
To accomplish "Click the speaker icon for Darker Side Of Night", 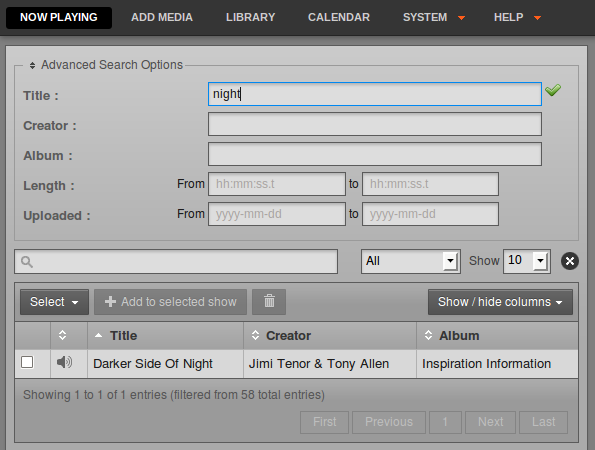I will point(65,362).
